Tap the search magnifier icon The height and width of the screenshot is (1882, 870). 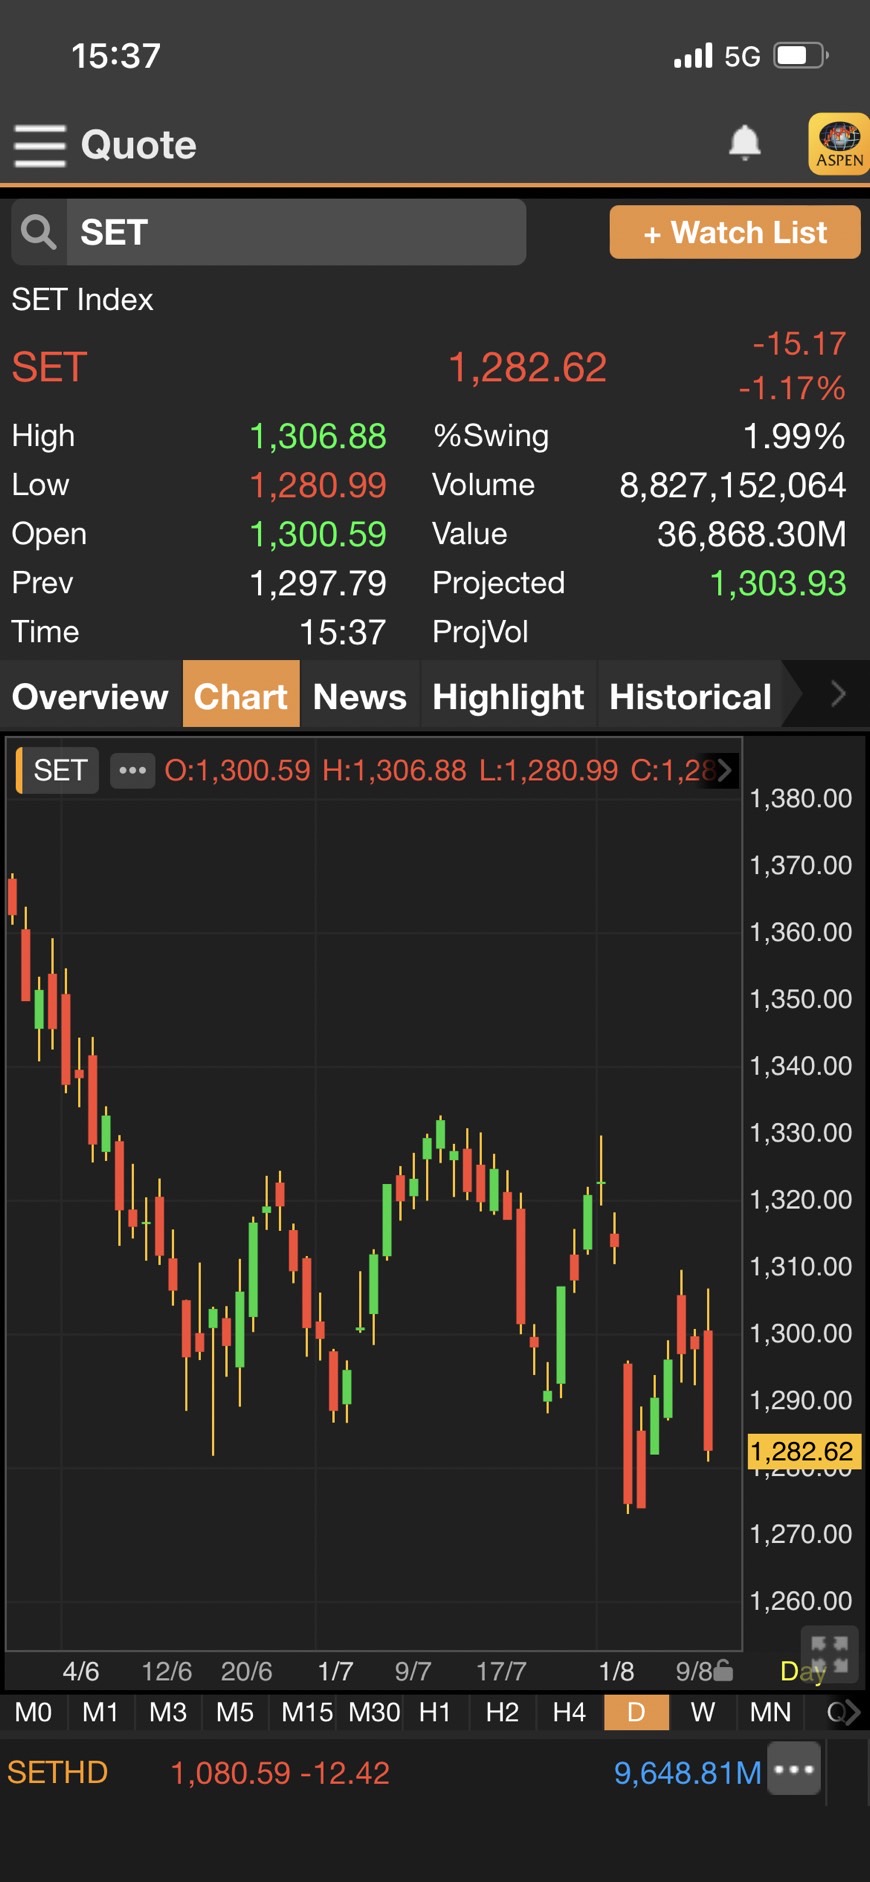39,232
